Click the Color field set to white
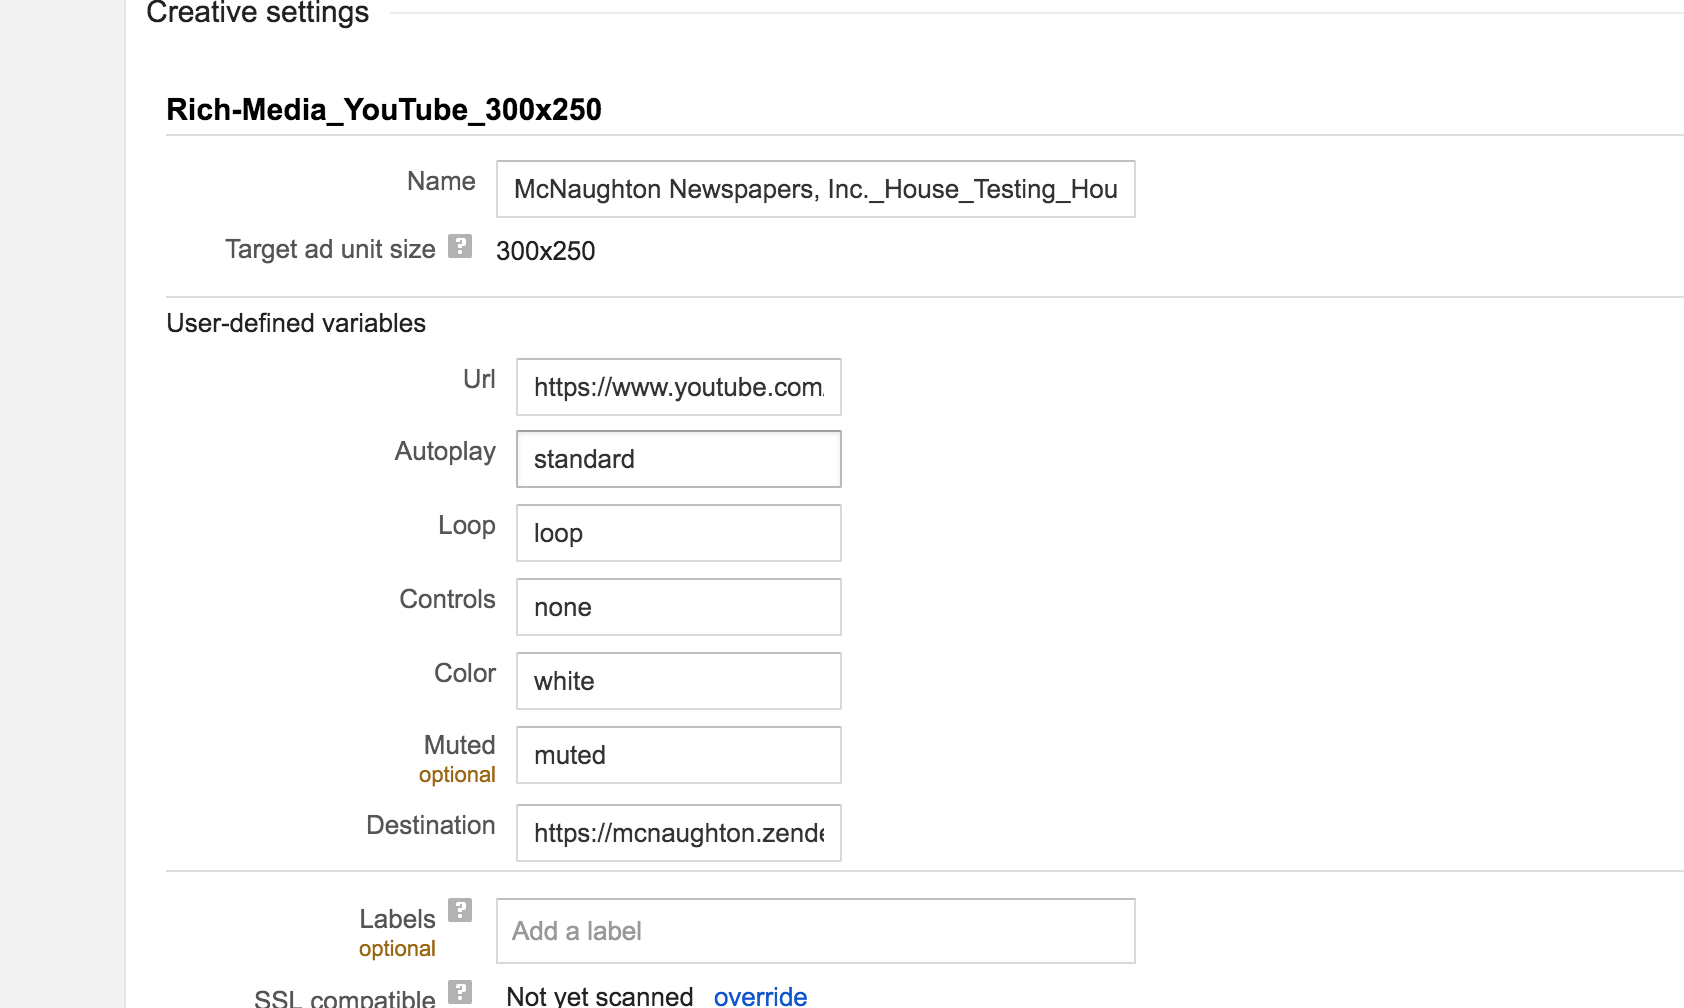Screen dimensions: 1684x1008 coord(678,681)
